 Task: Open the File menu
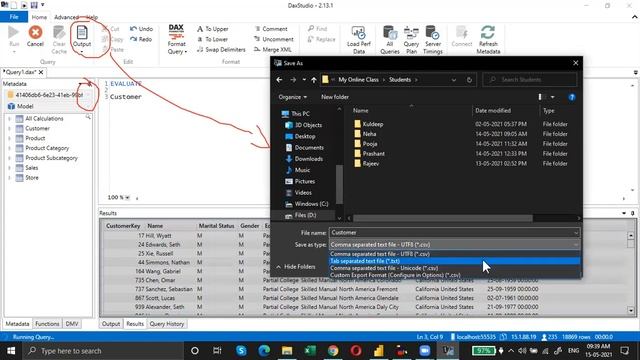click(14, 17)
